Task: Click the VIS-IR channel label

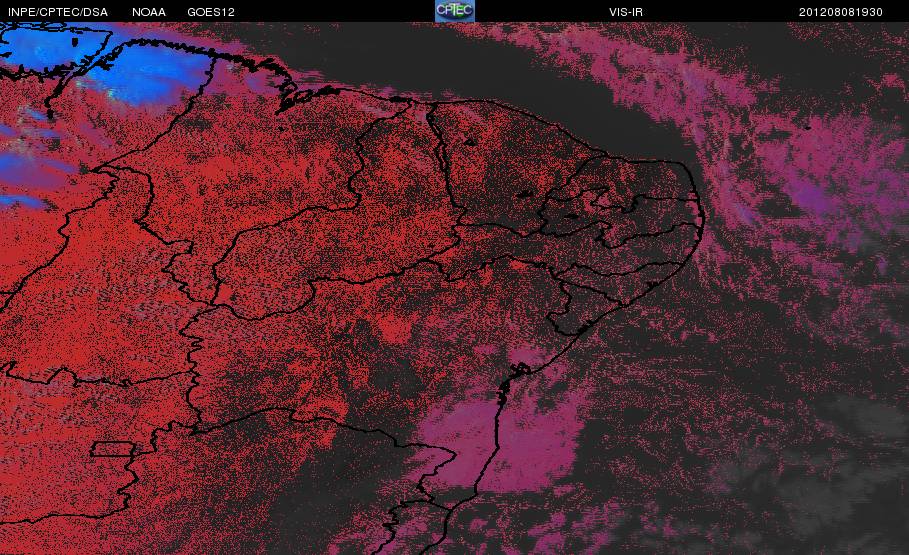Action: 626,12
